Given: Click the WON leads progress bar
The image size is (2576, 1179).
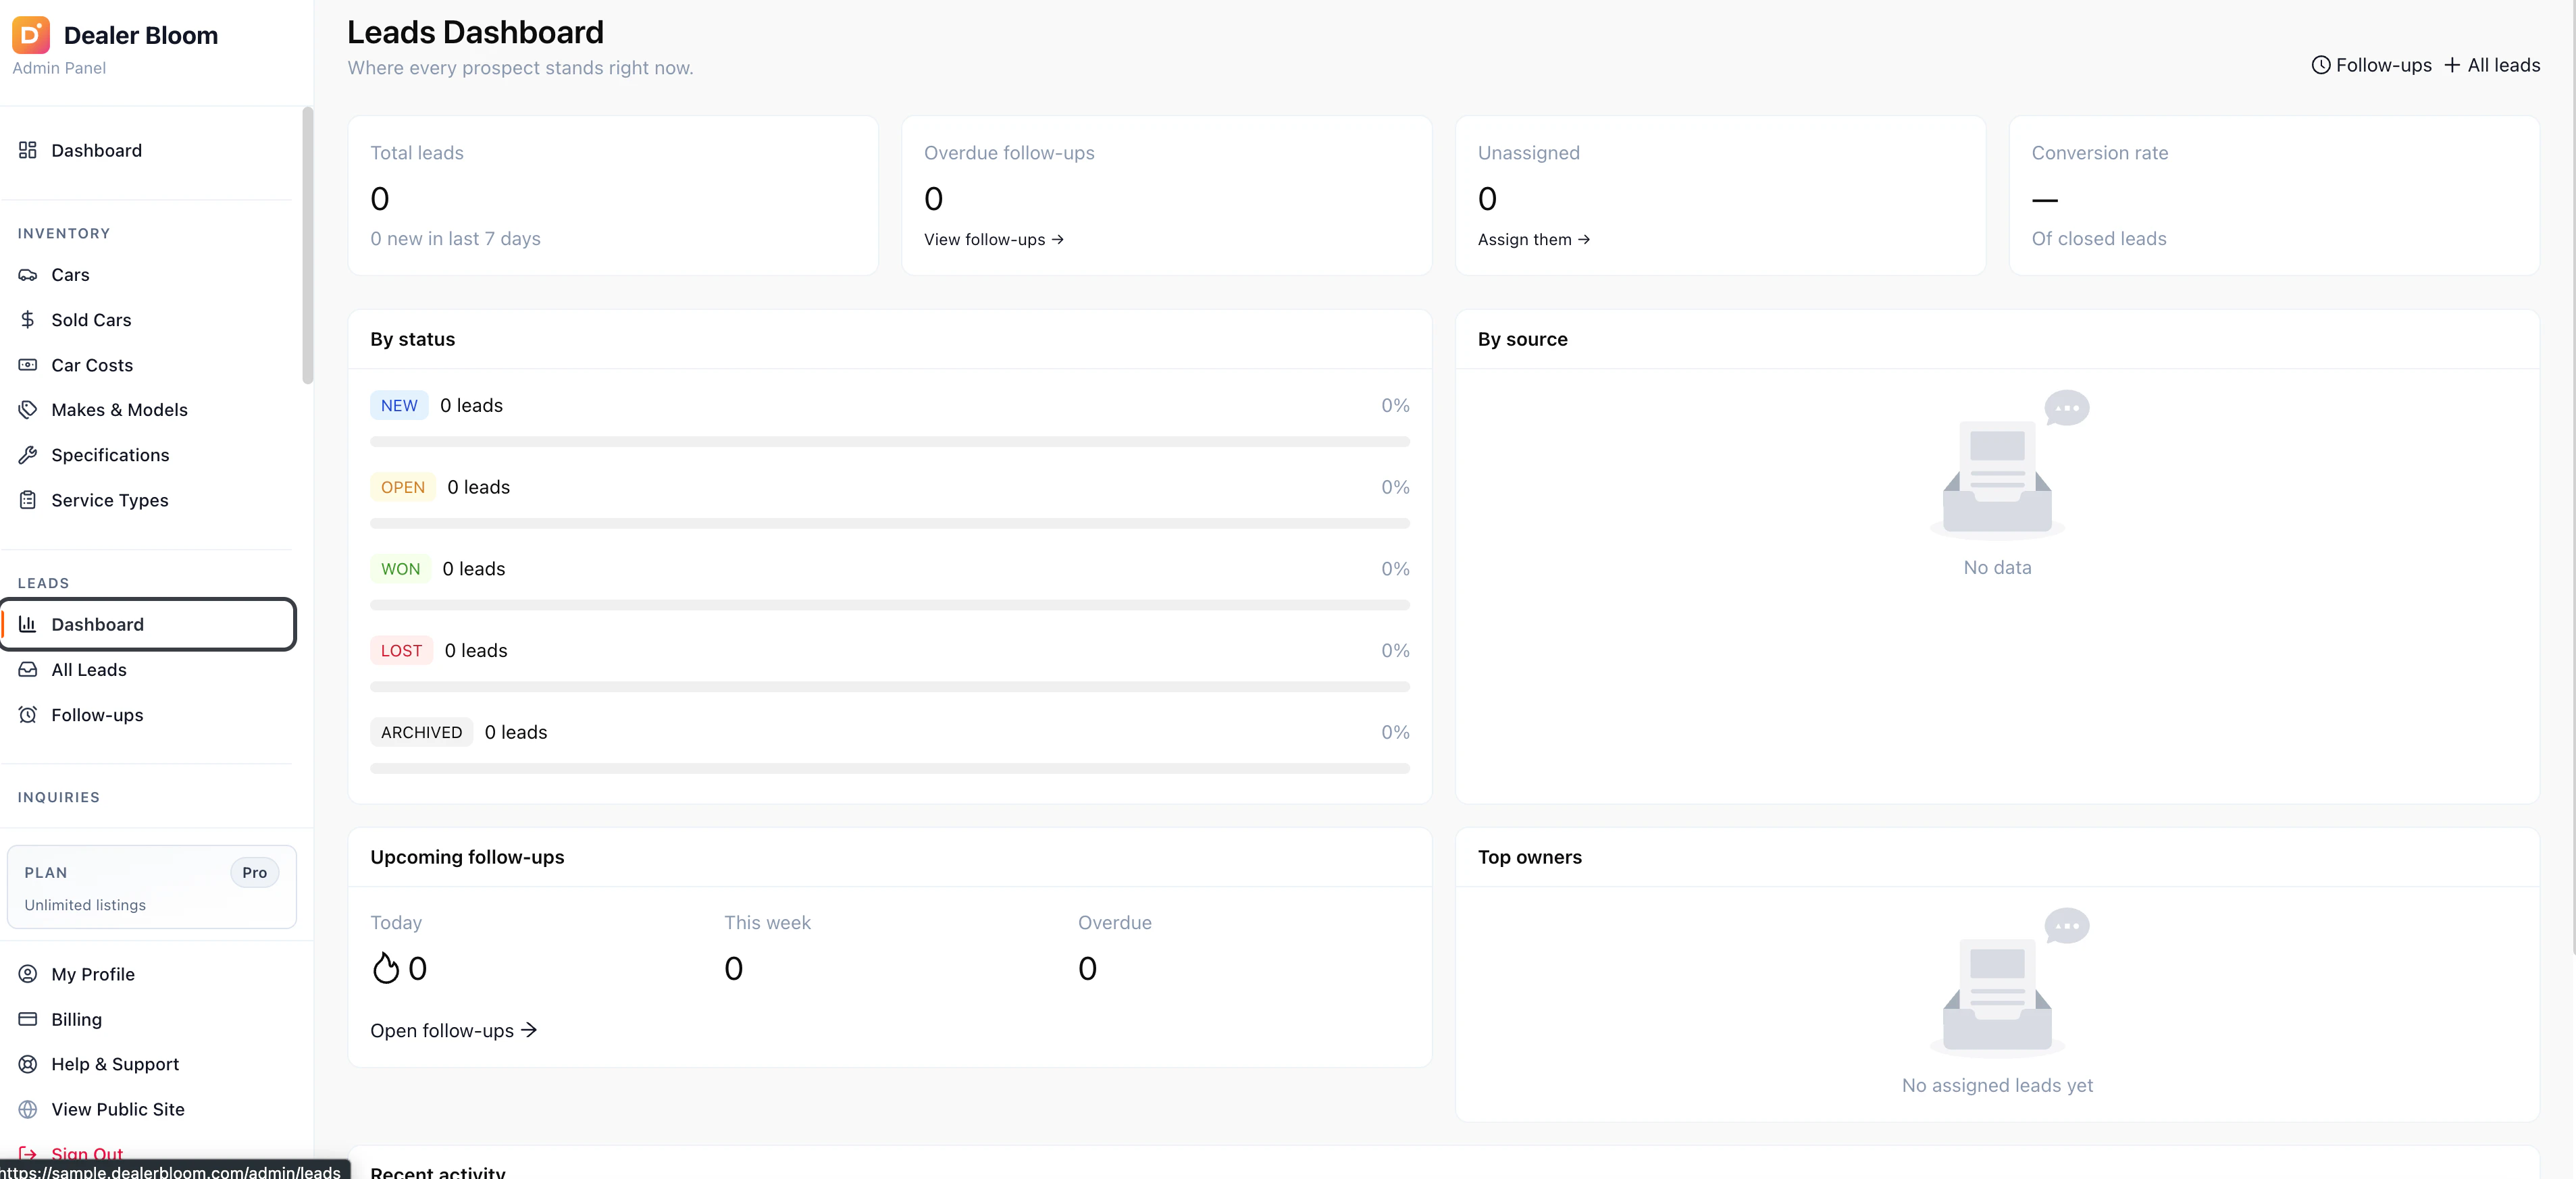Looking at the screenshot, I should pyautogui.click(x=889, y=605).
